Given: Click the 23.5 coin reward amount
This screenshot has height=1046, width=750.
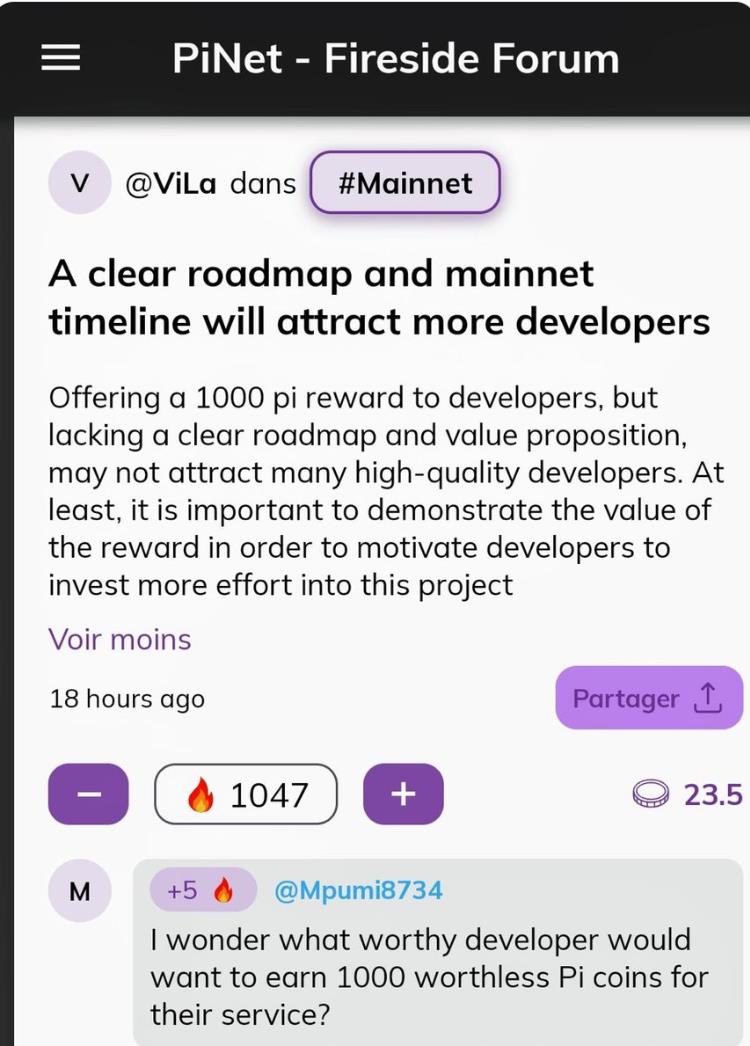Looking at the screenshot, I should coord(713,795).
